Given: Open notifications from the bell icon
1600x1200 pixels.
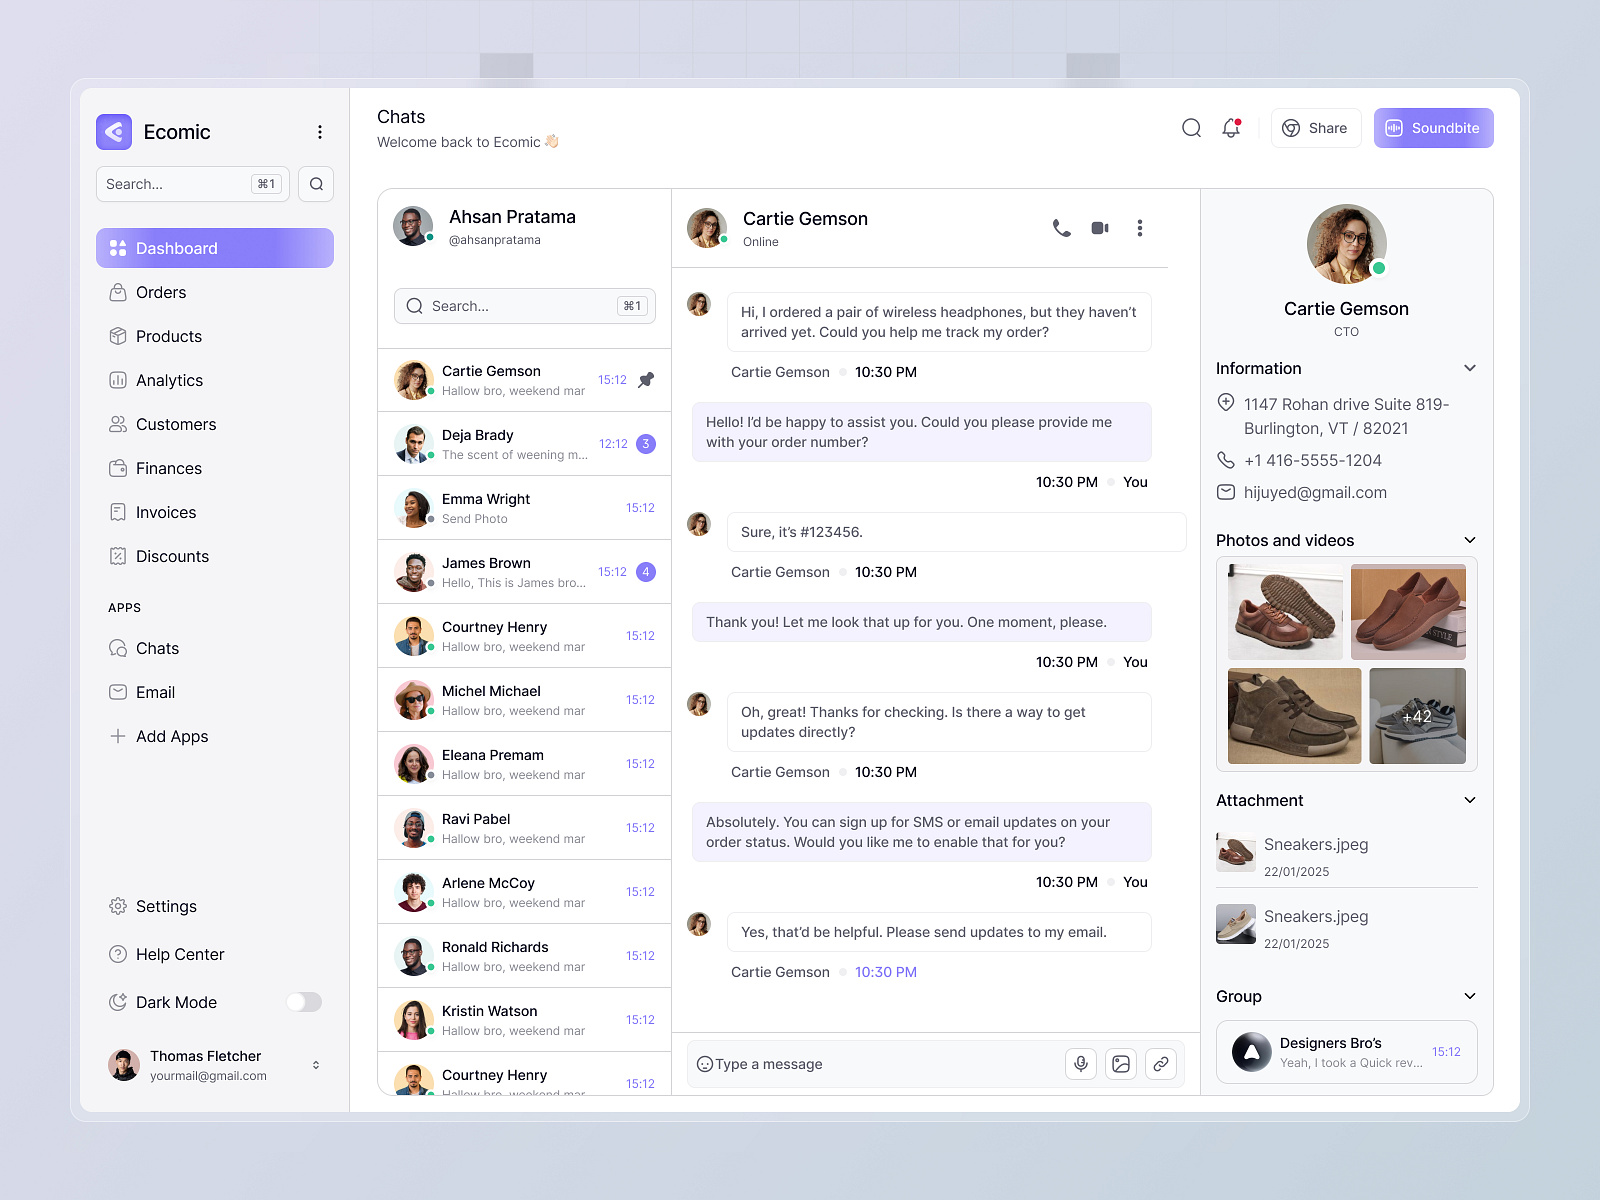Looking at the screenshot, I should 1230,128.
